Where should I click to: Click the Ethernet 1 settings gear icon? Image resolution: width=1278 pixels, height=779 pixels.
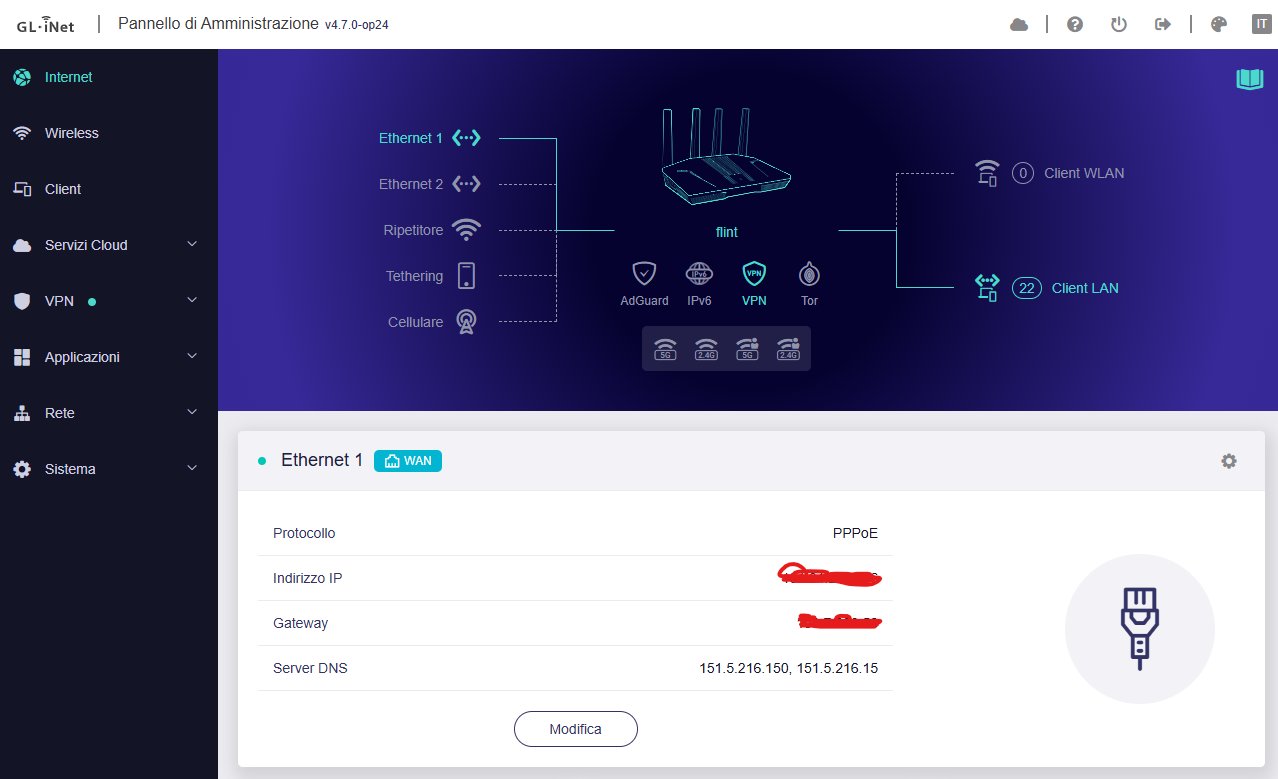1228,461
